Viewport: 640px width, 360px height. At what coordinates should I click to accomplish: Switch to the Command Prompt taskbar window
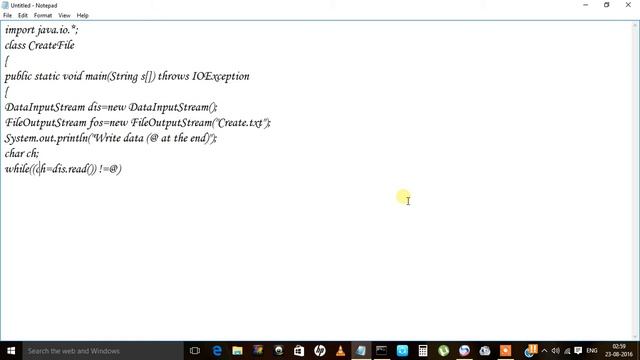[382, 351]
